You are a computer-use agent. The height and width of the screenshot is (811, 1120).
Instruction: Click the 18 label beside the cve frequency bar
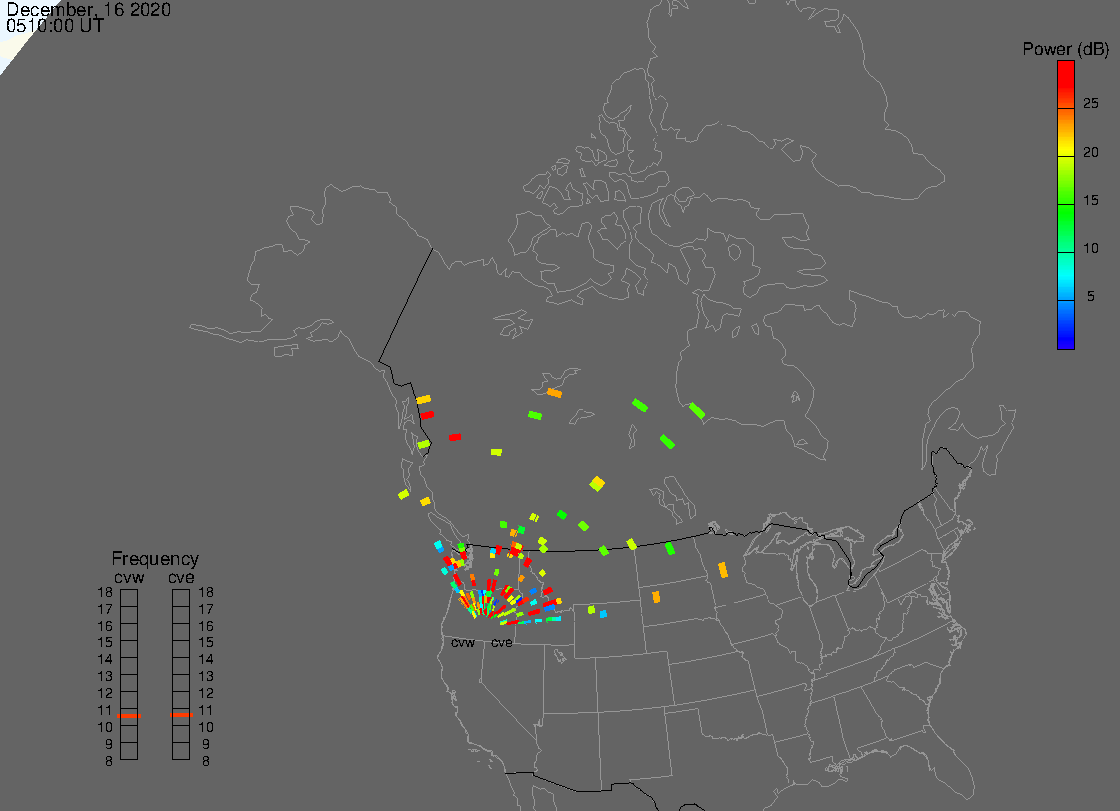pyautogui.click(x=206, y=592)
